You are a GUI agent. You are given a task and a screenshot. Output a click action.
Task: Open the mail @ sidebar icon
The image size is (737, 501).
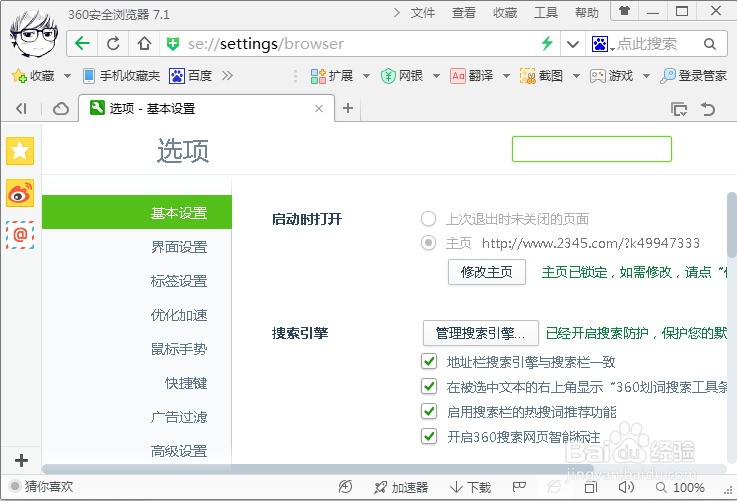click(20, 235)
